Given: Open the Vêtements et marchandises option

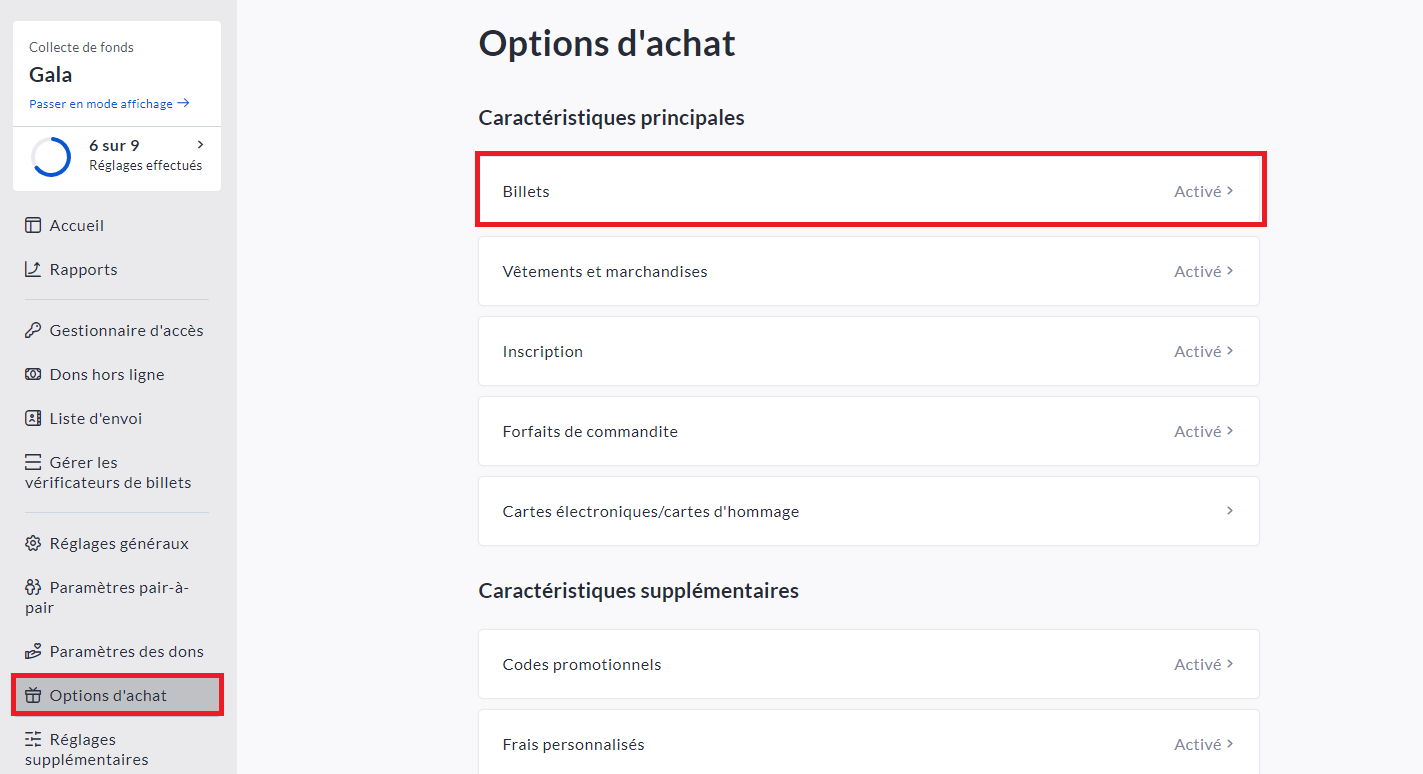Looking at the screenshot, I should (868, 271).
